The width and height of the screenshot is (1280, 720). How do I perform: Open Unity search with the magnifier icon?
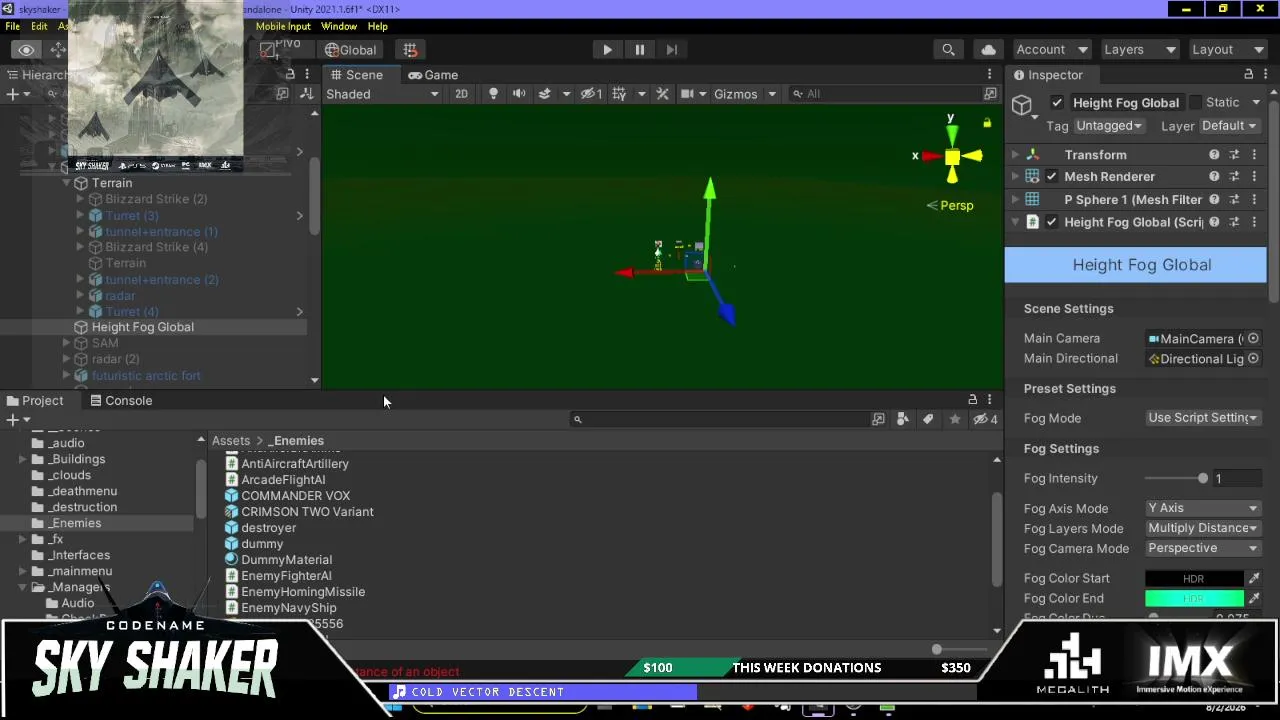point(948,50)
